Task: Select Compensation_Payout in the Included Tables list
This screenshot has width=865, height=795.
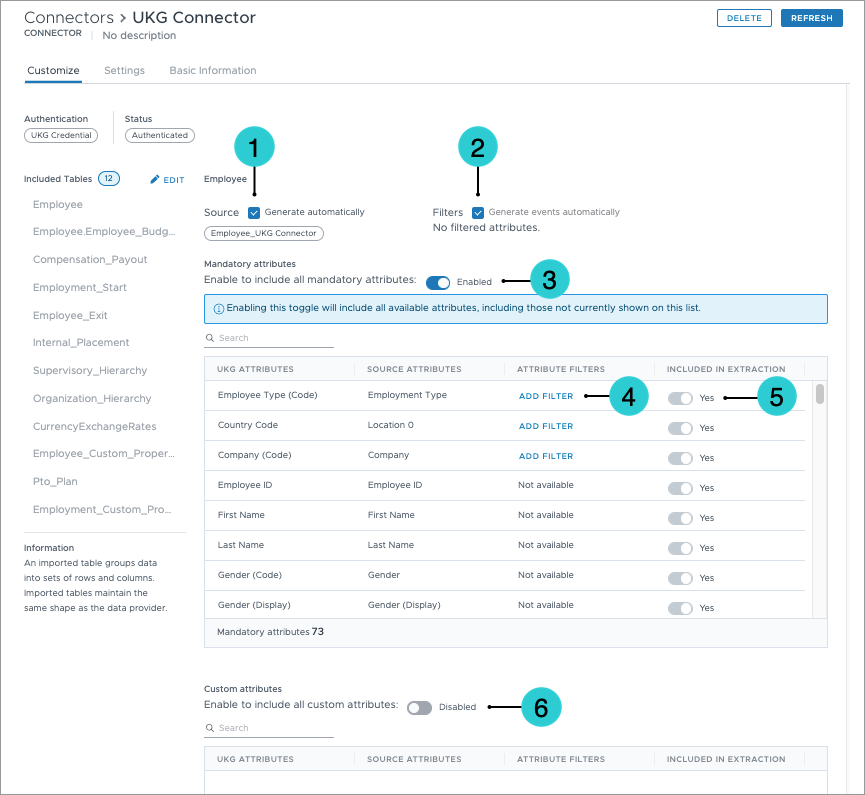Action: 90,259
